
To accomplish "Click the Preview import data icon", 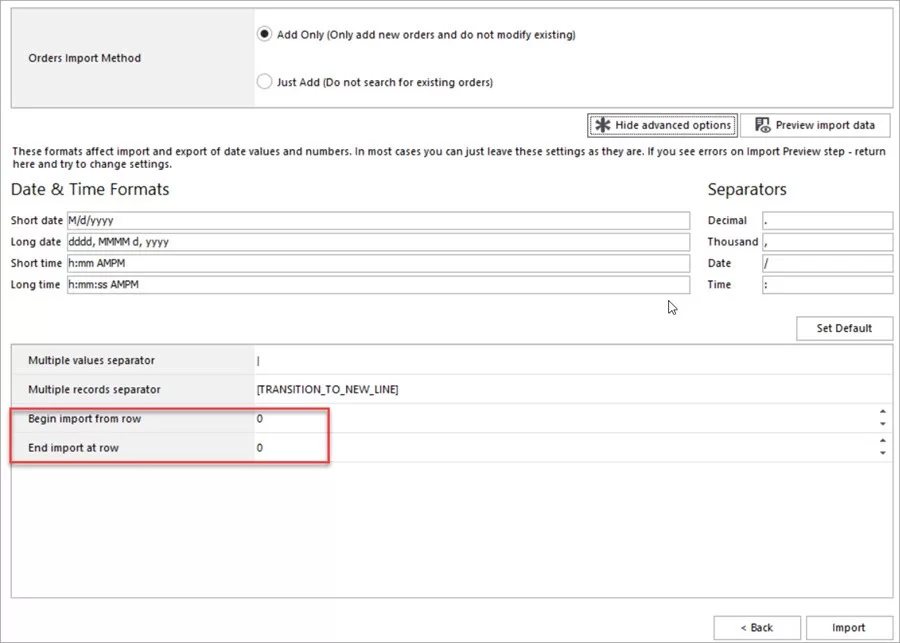I will 764,125.
